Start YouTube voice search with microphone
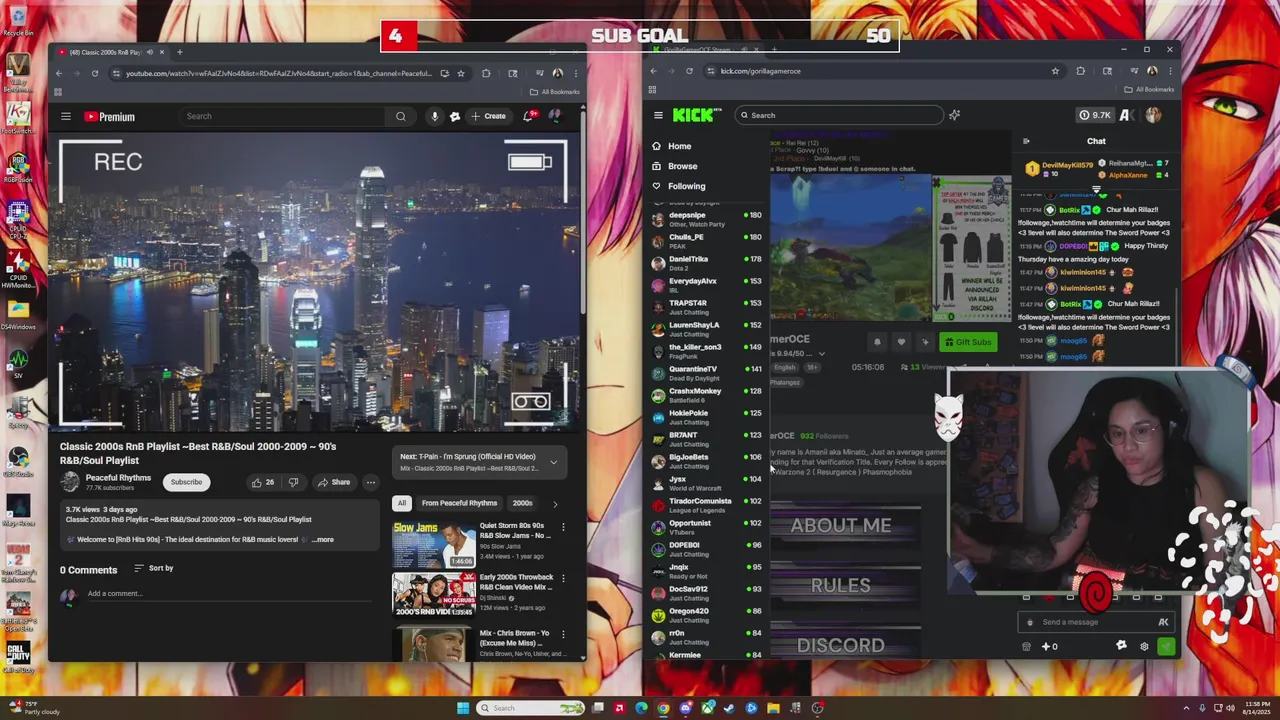The height and width of the screenshot is (720, 1280). pyautogui.click(x=434, y=116)
